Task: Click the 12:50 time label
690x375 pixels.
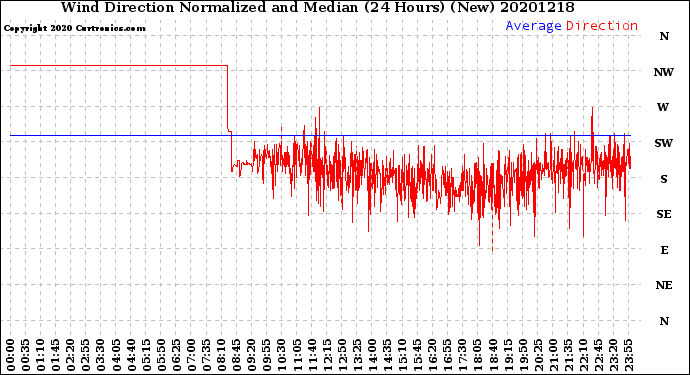Action: [342, 356]
